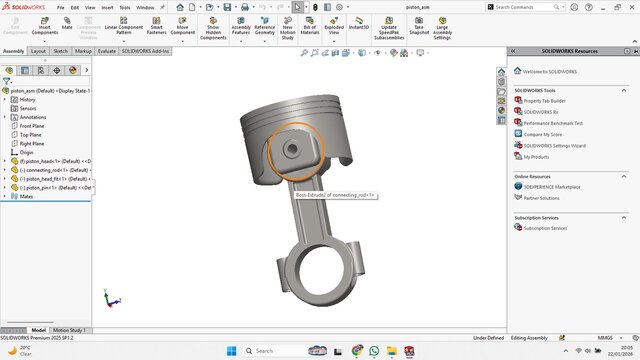Open Property Tab Builder link
Image resolution: width=640 pixels, height=360 pixels.
(x=544, y=101)
